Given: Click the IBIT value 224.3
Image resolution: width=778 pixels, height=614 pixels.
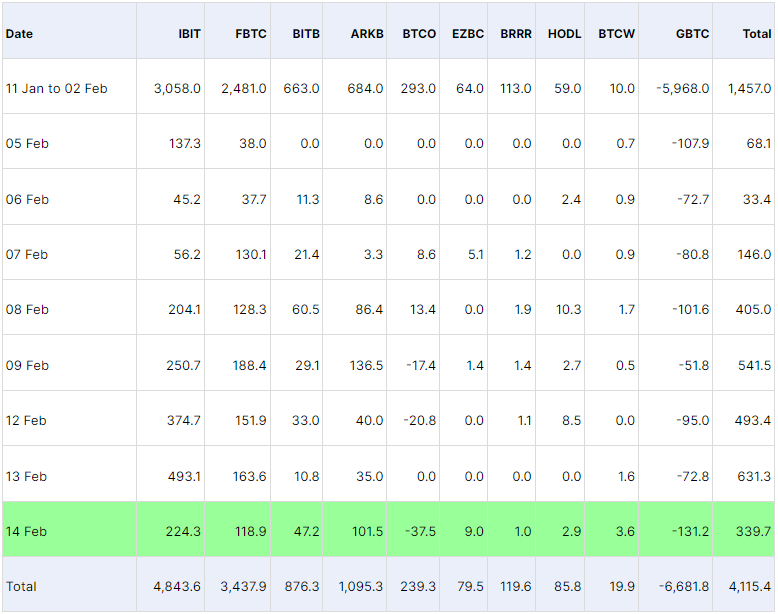Looking at the screenshot, I should click(183, 532).
